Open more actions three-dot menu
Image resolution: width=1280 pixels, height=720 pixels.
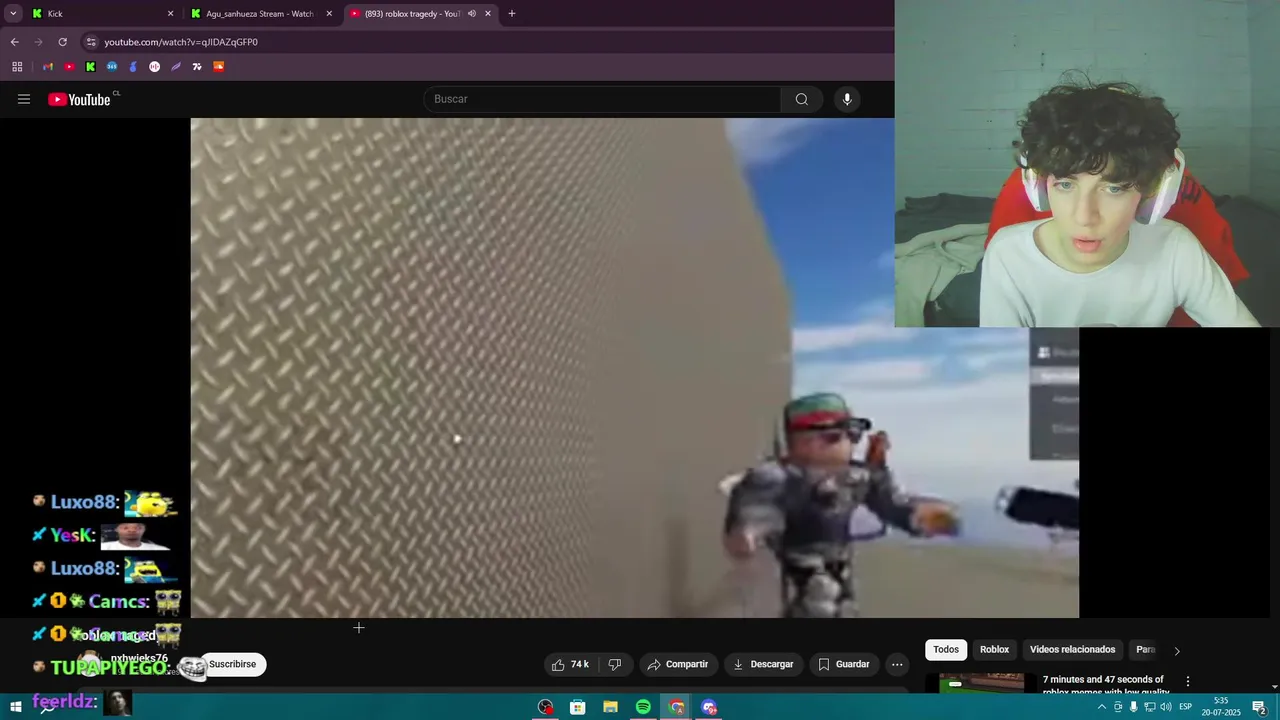pos(897,664)
